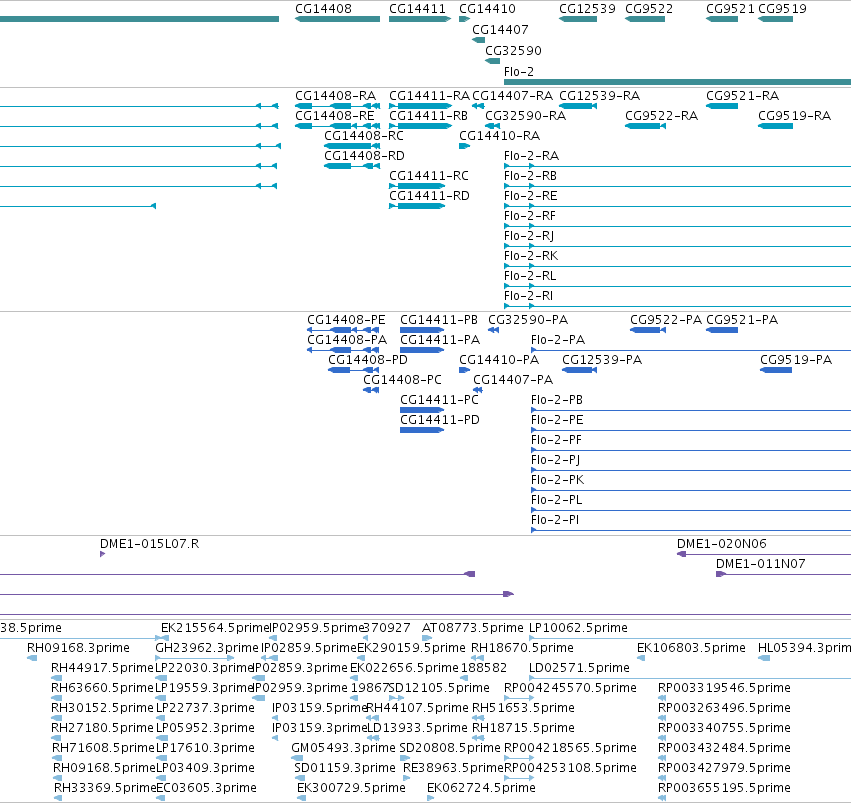851x803 pixels.
Task: Select protein CG14408-PC
Action: tap(402, 380)
